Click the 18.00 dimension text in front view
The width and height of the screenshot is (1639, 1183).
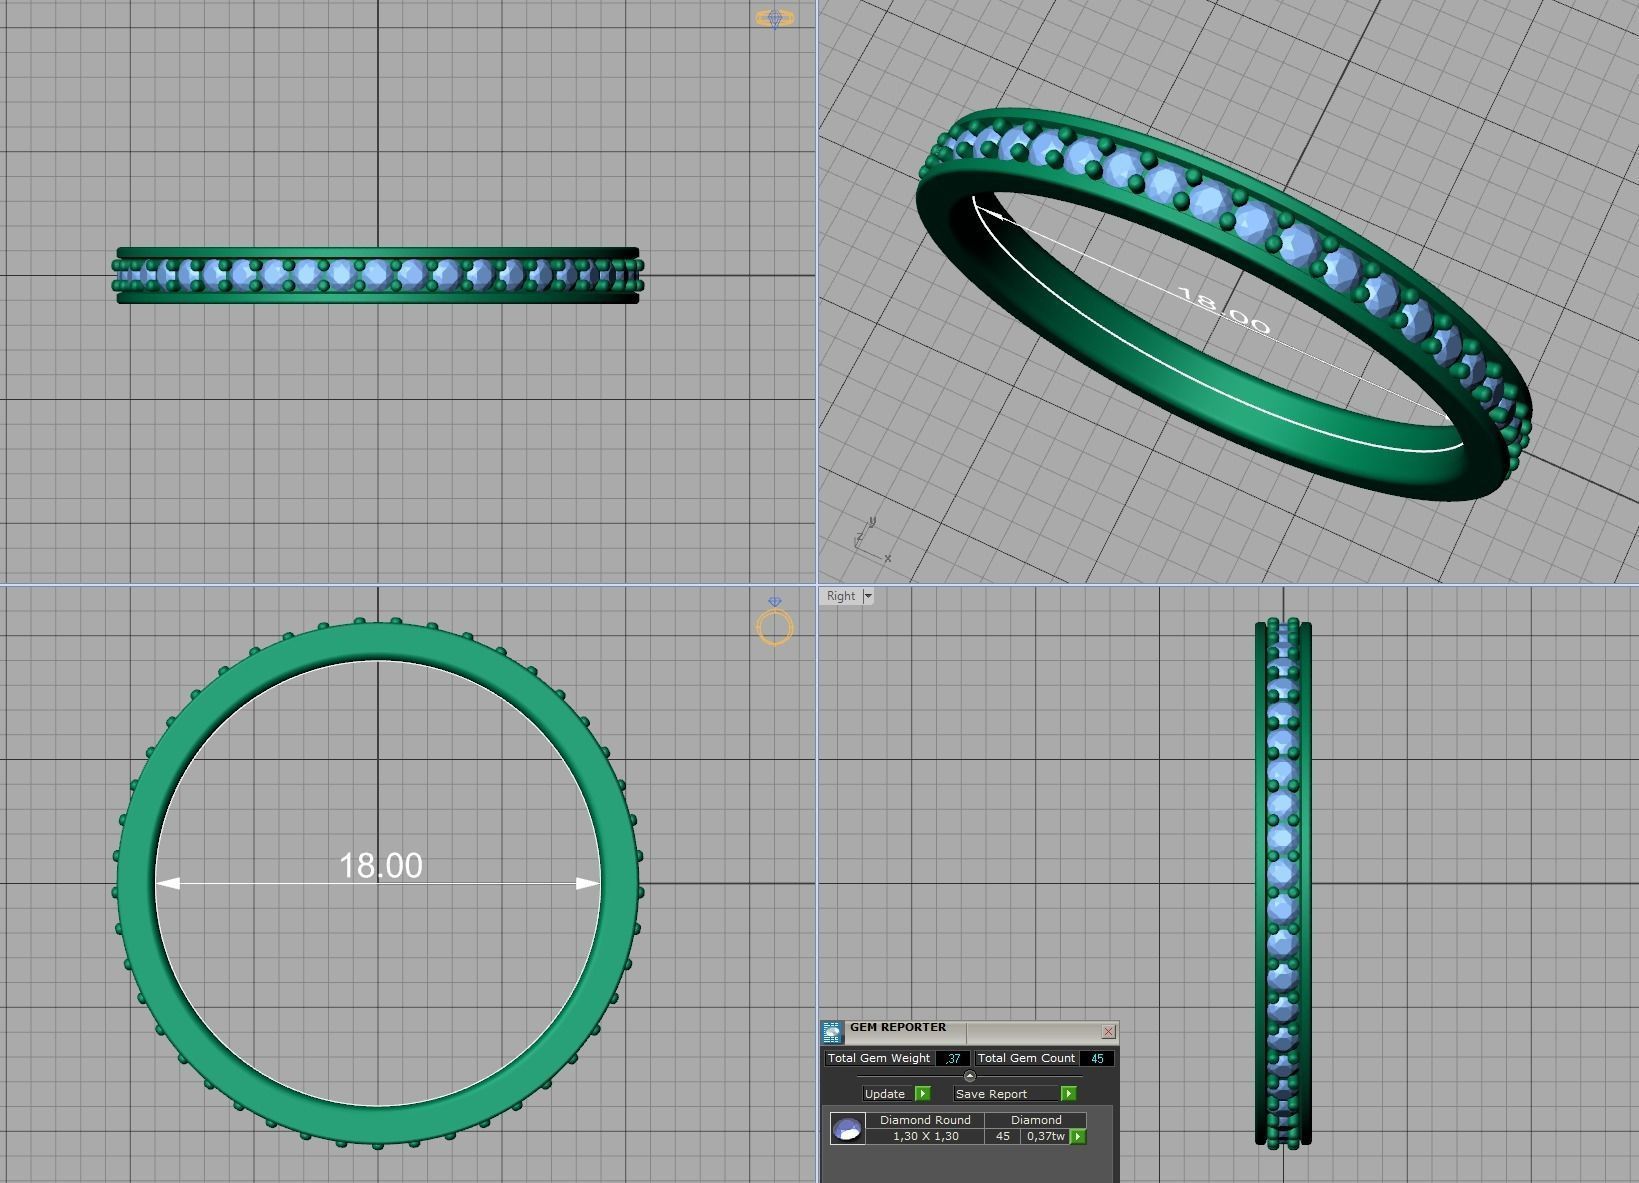click(x=381, y=866)
